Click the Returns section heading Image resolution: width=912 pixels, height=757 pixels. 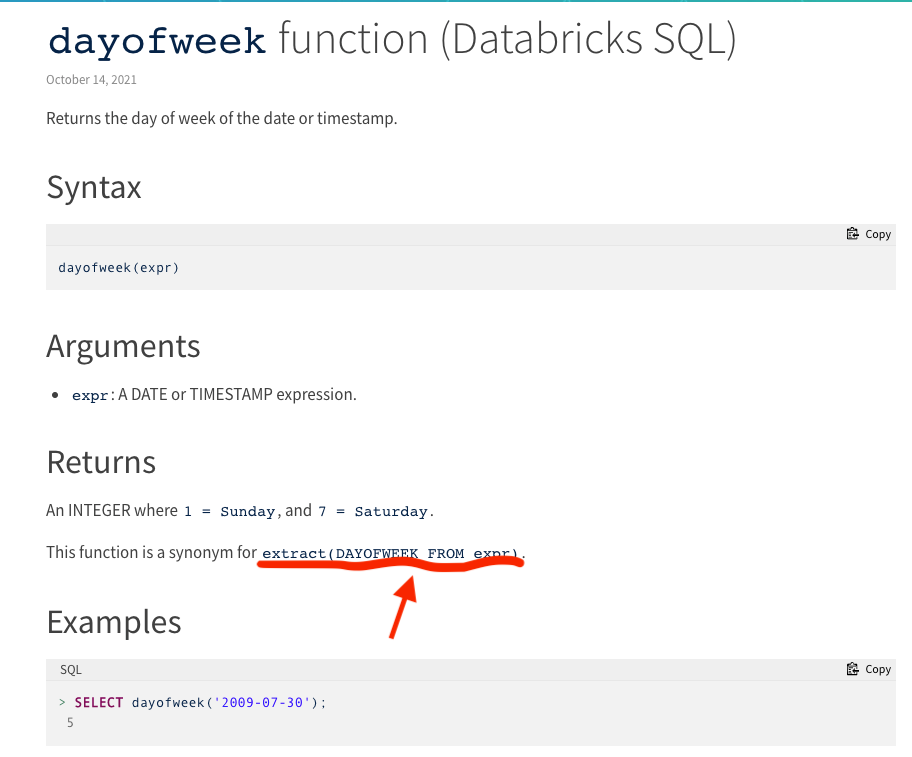point(101,462)
